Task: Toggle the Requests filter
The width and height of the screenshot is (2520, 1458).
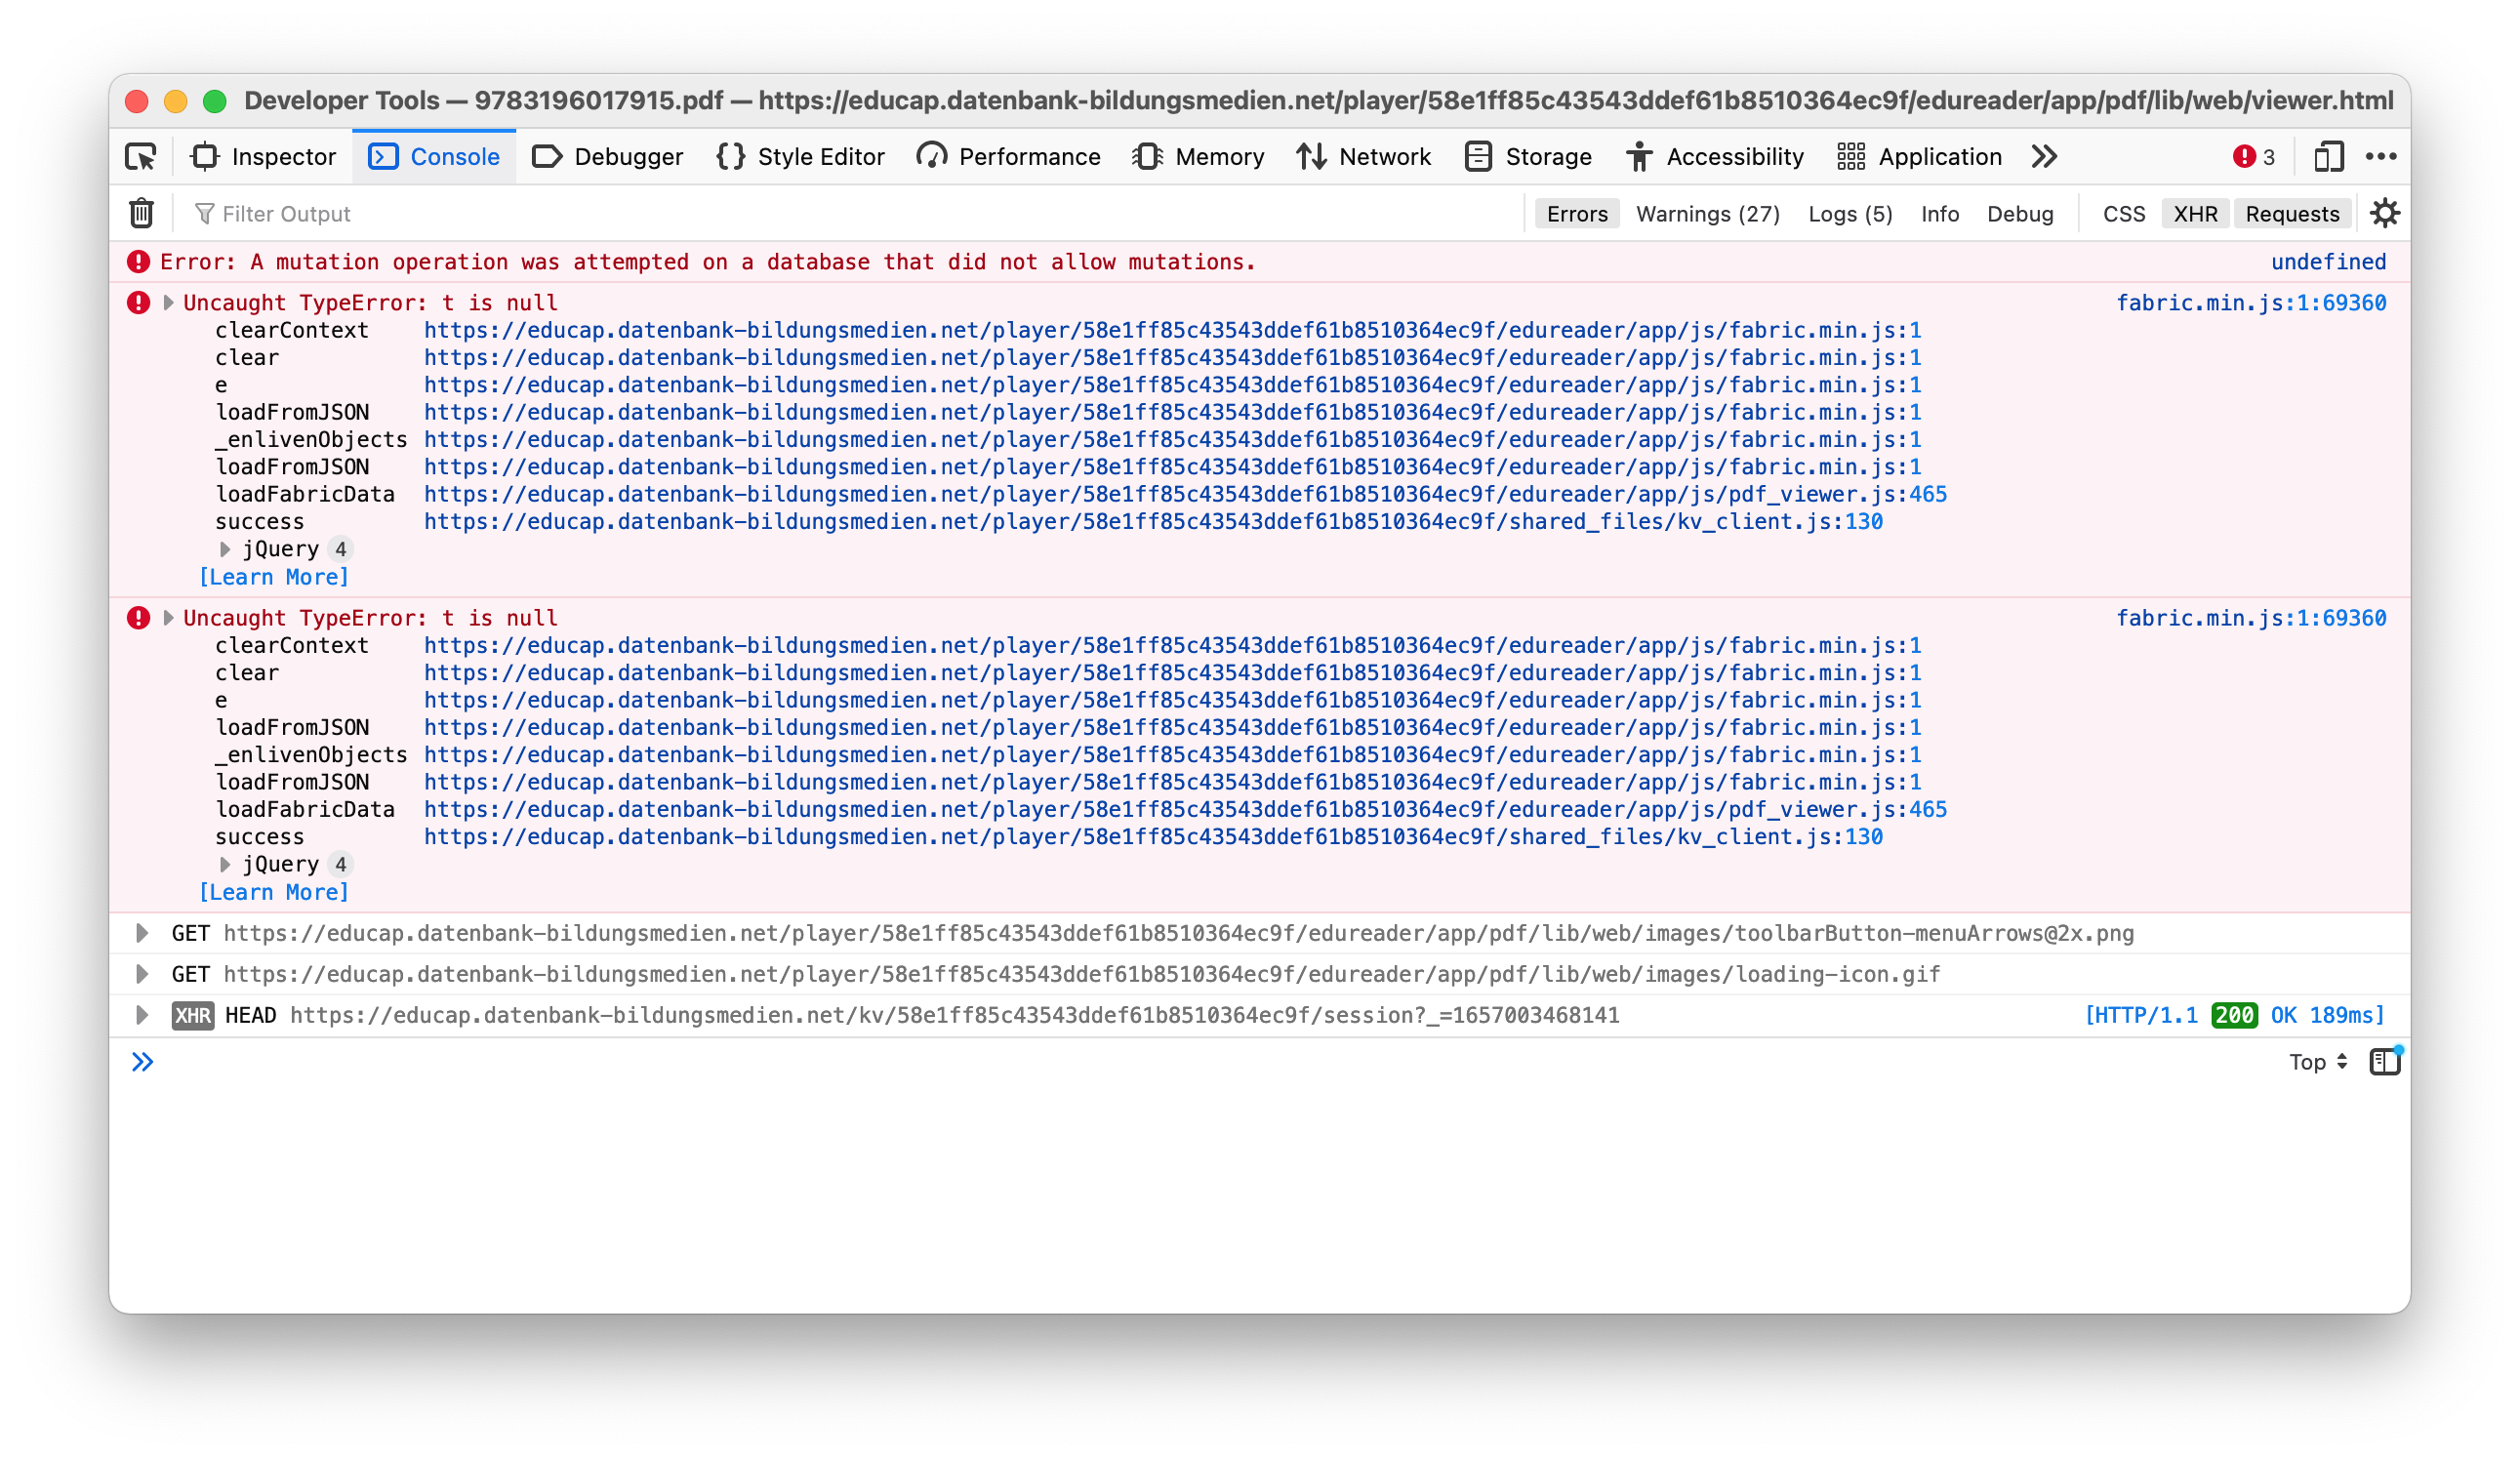Action: point(2292,214)
